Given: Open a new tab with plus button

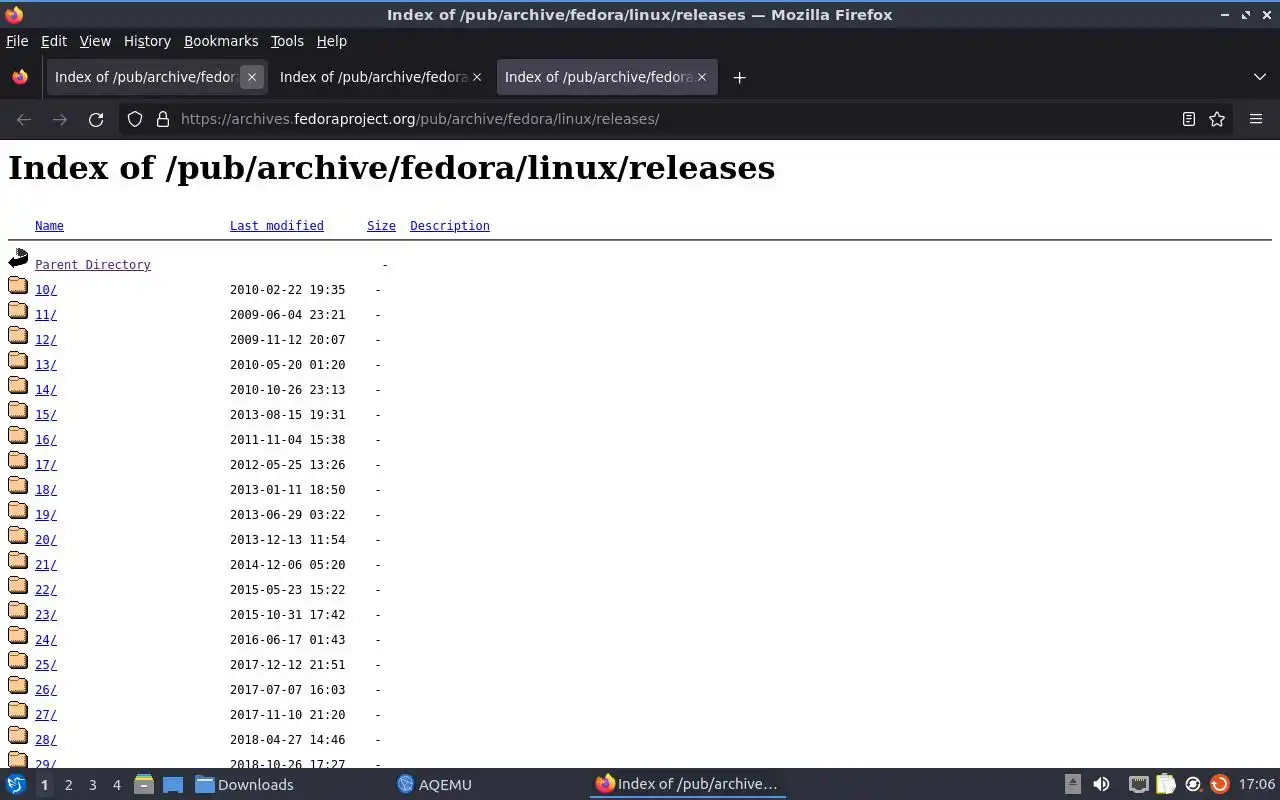Looking at the screenshot, I should (739, 77).
